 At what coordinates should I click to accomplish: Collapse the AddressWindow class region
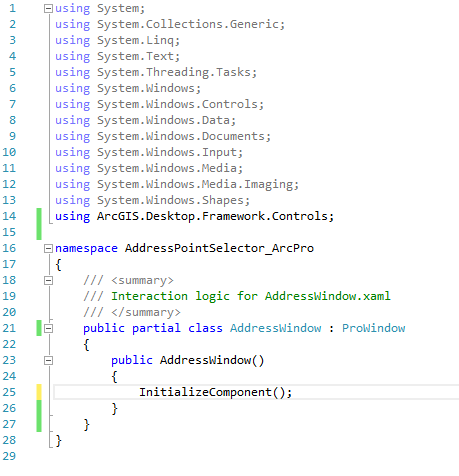click(48, 328)
